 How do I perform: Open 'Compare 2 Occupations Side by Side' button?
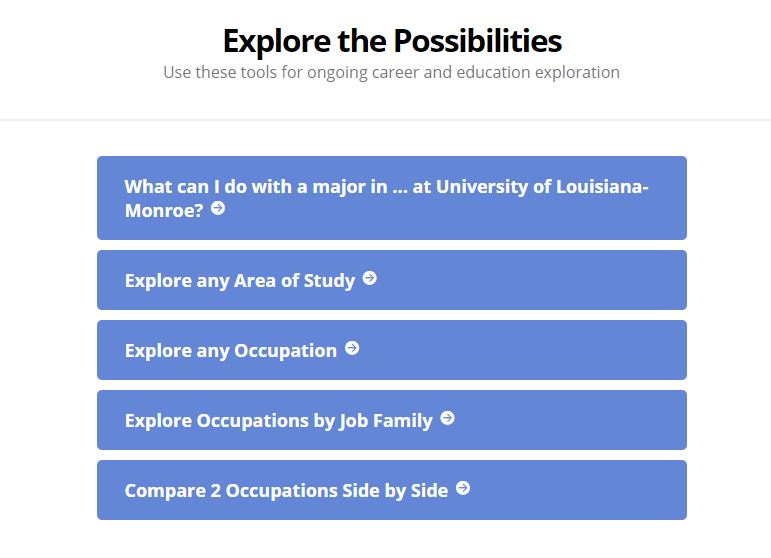click(x=392, y=490)
